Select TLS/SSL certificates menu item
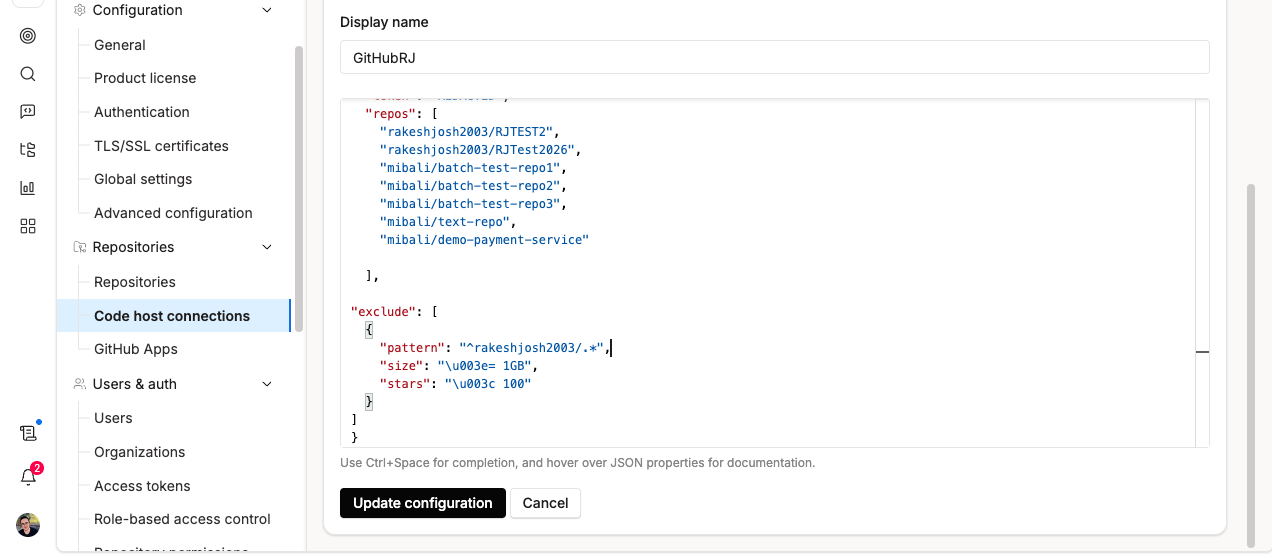Screen dimensions: 1272x558 tap(161, 146)
